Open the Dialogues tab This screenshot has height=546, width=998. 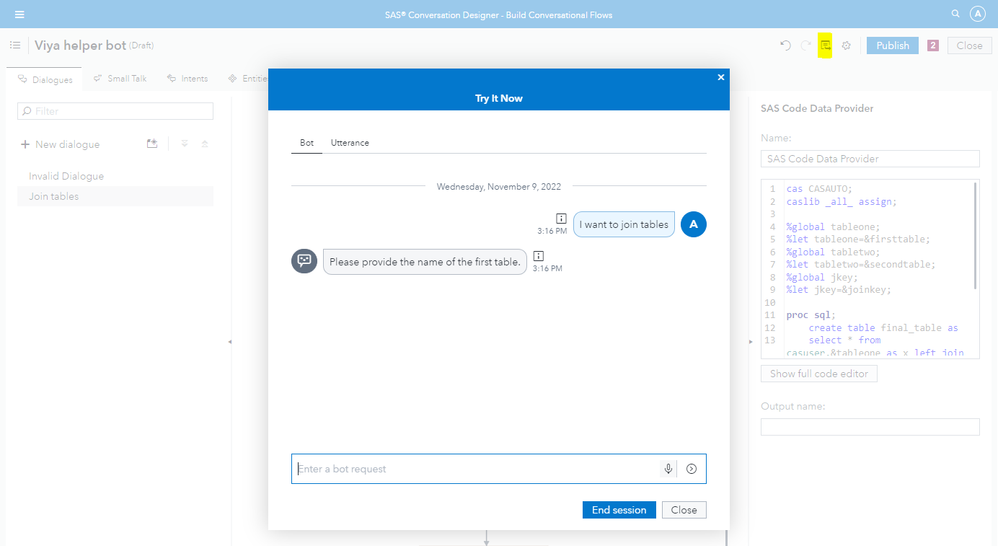coord(45,79)
